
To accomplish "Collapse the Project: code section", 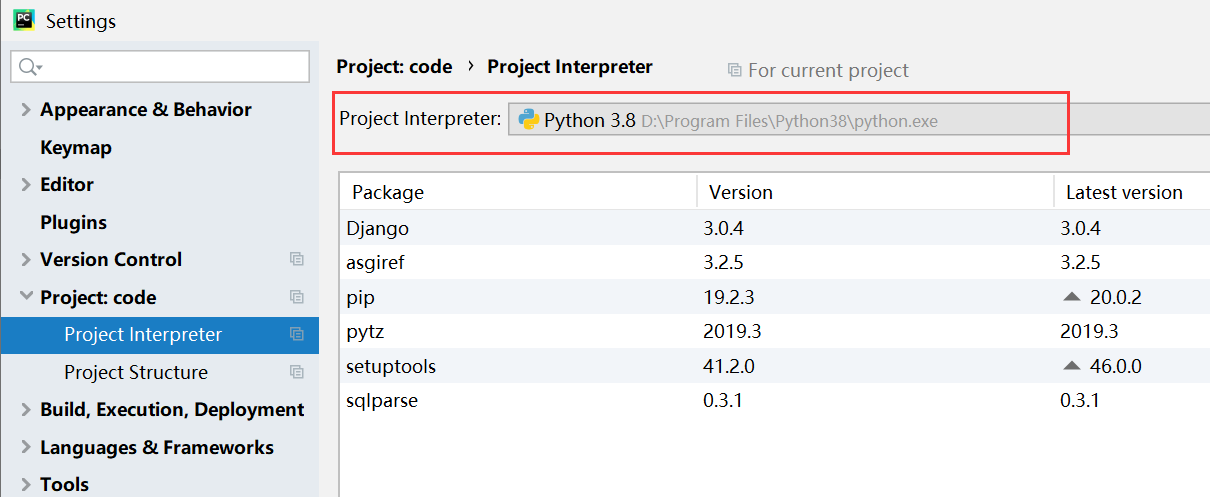I will 26,297.
